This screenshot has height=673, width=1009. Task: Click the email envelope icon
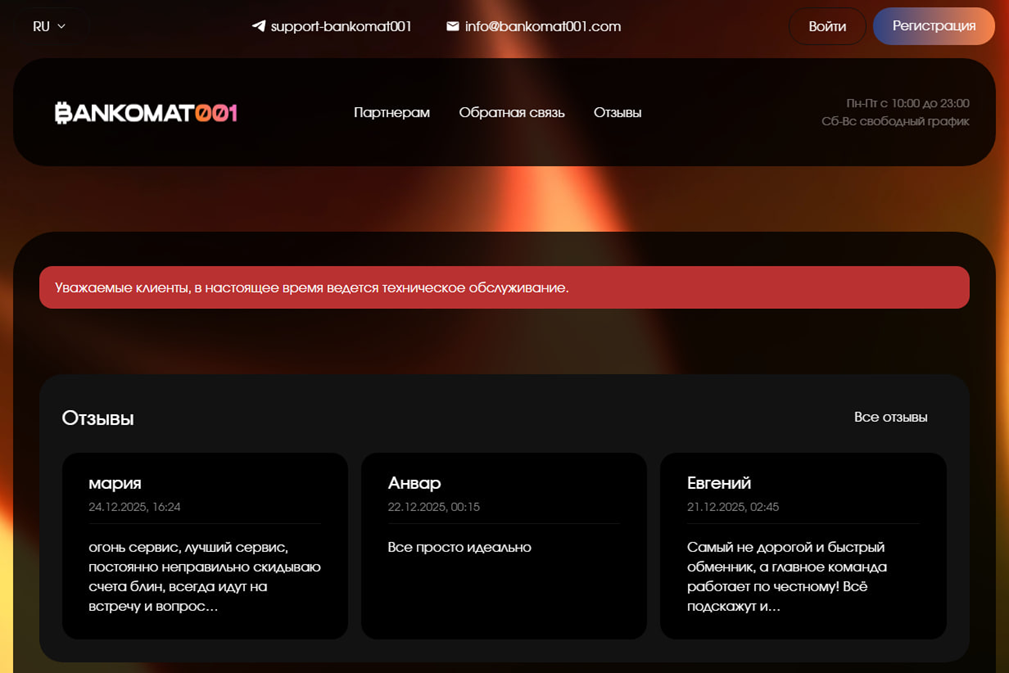click(x=452, y=26)
